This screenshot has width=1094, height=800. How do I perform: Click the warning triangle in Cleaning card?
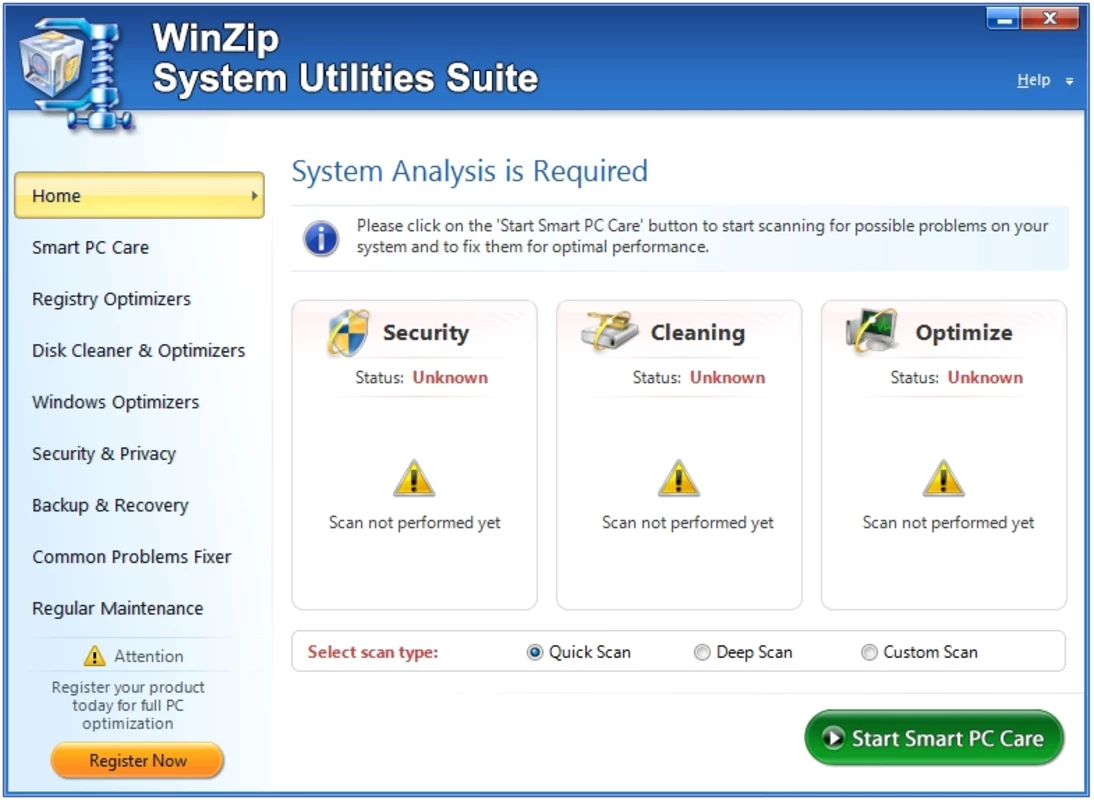[678, 478]
